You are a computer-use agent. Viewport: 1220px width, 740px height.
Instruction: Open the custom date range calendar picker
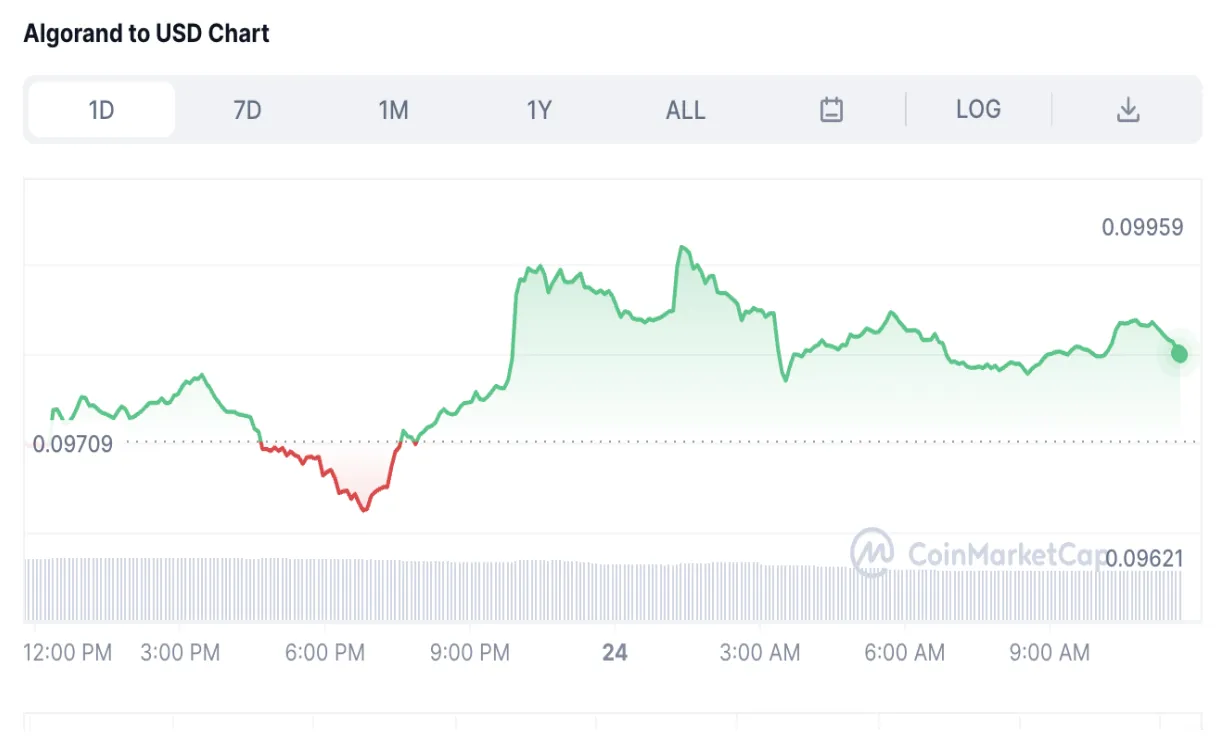point(832,109)
